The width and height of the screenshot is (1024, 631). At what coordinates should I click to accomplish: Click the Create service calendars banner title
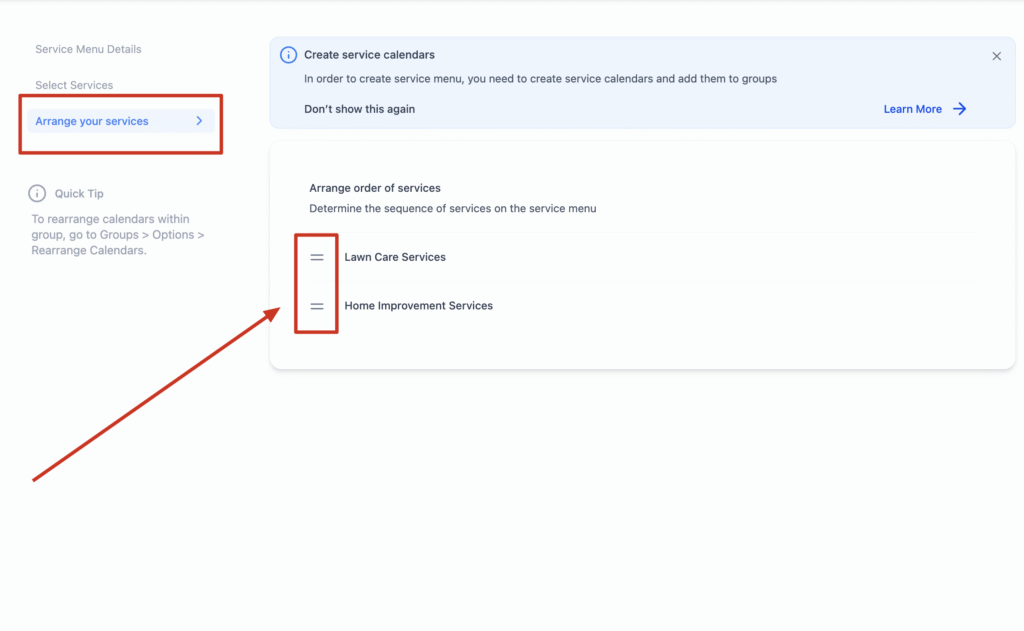(x=369, y=55)
